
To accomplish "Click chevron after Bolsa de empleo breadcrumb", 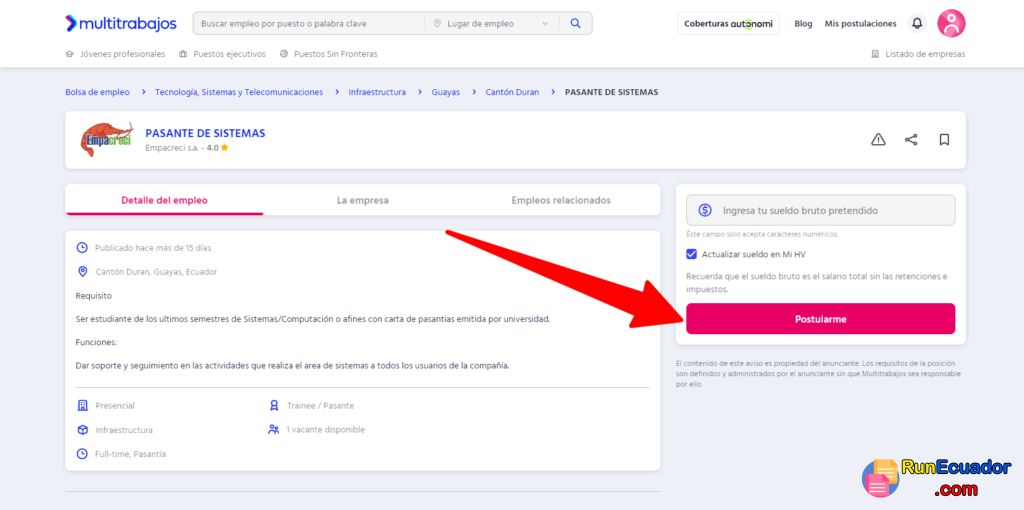I will 142,92.
